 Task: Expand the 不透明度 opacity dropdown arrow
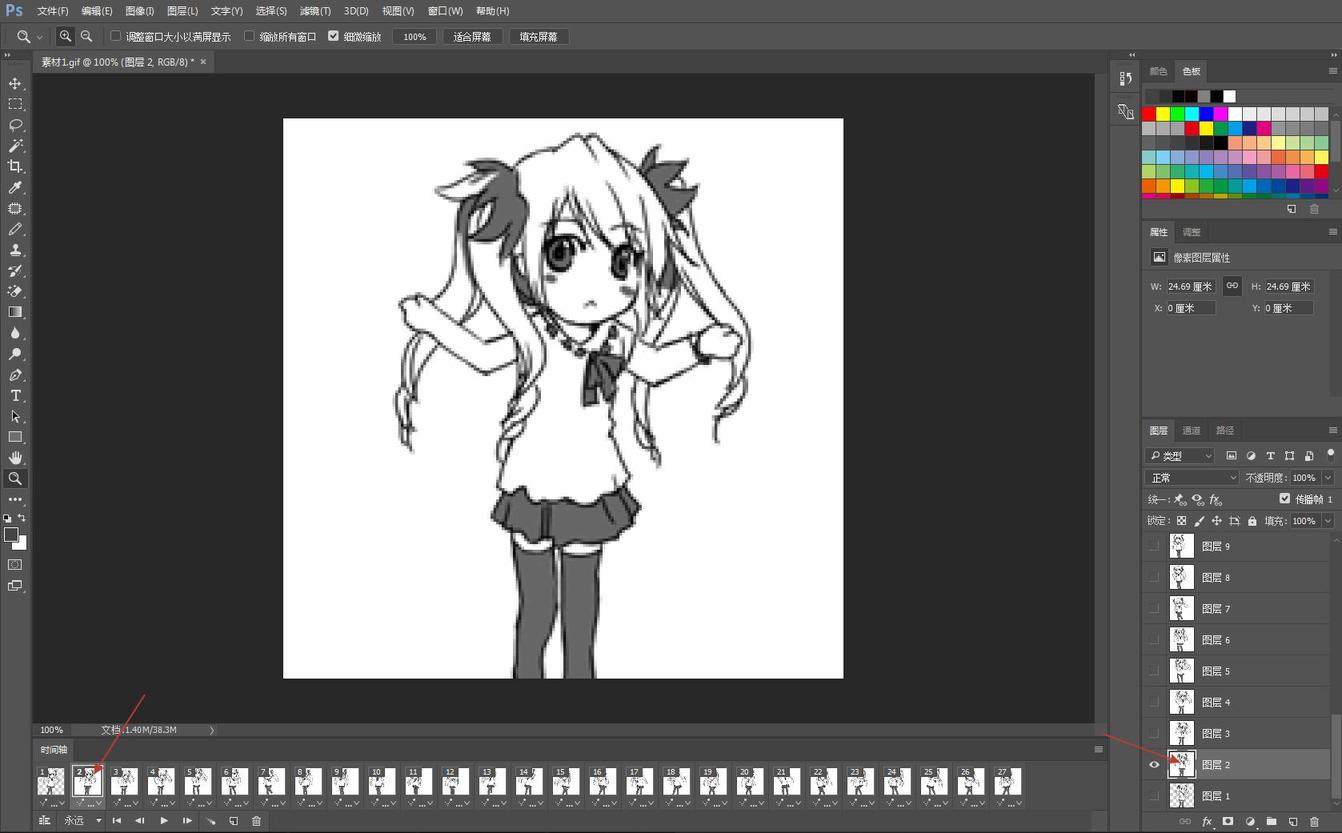point(1327,478)
